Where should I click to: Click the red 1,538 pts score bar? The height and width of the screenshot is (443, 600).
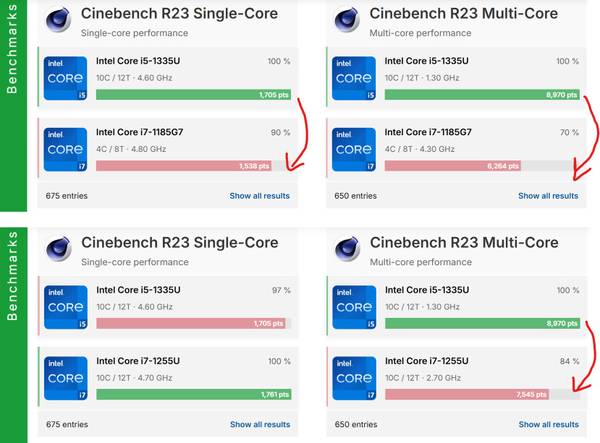point(184,166)
